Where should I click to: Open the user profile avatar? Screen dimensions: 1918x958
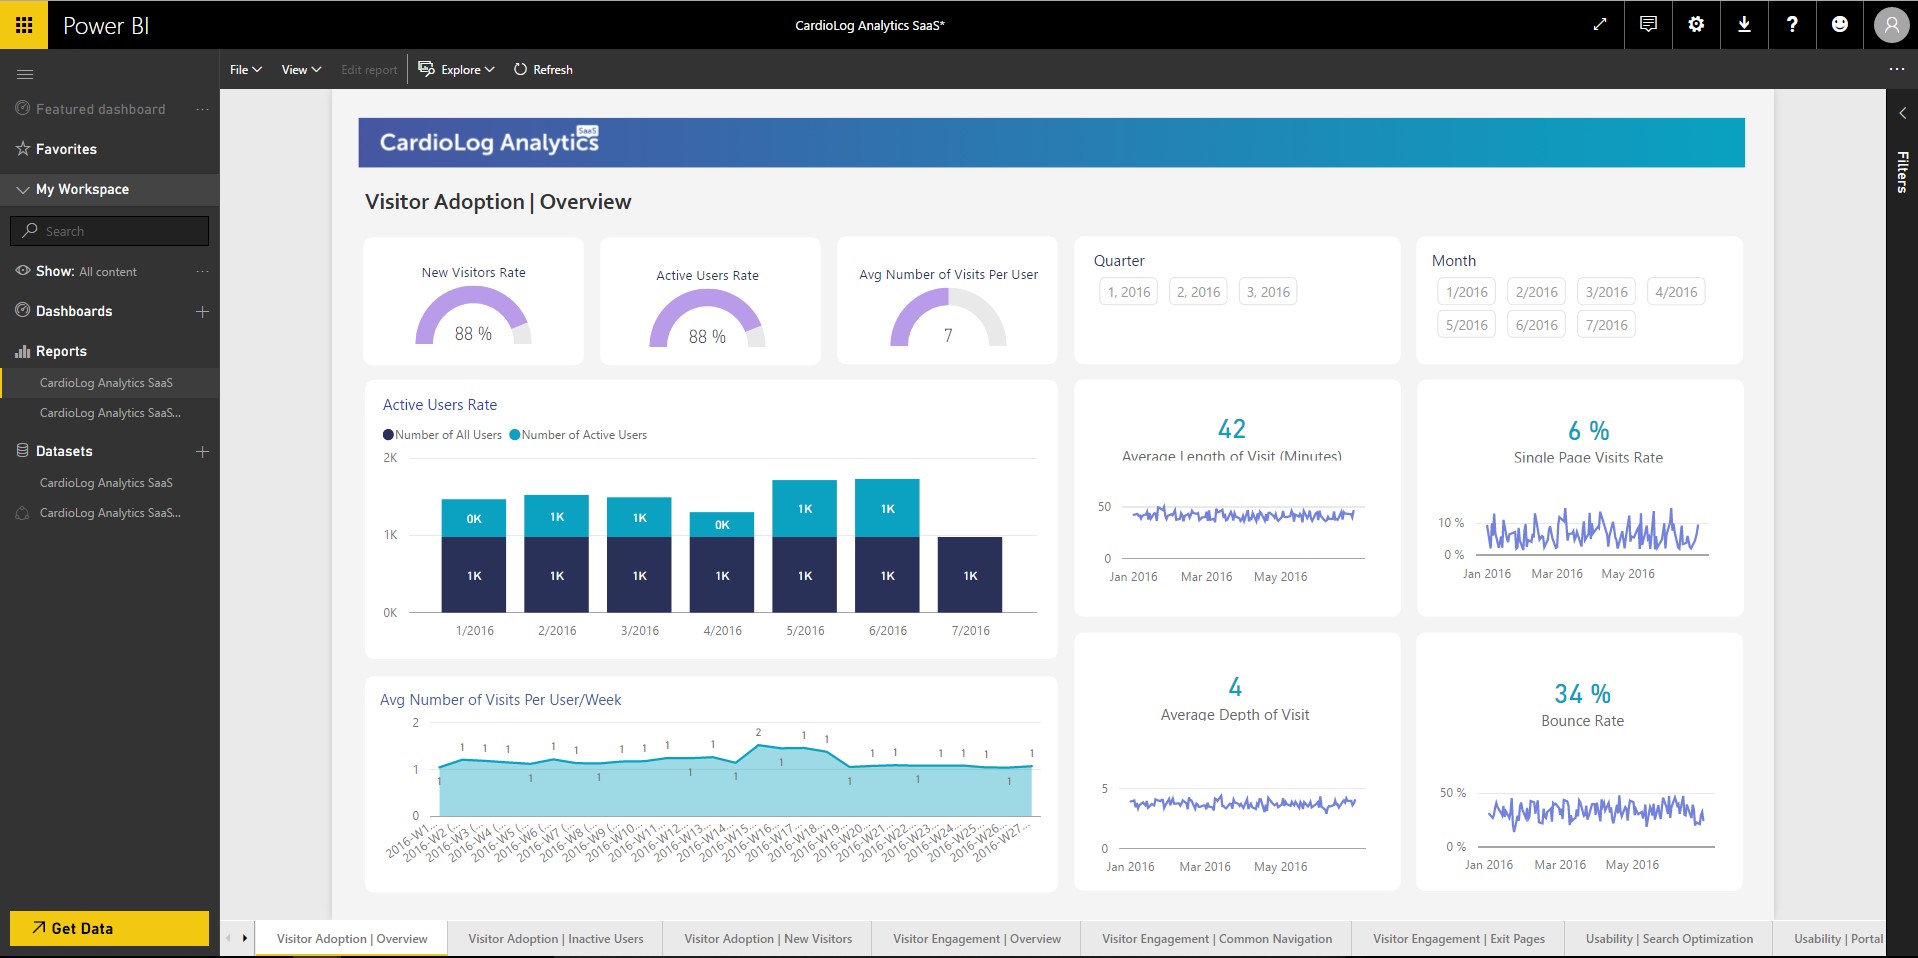pos(1891,25)
